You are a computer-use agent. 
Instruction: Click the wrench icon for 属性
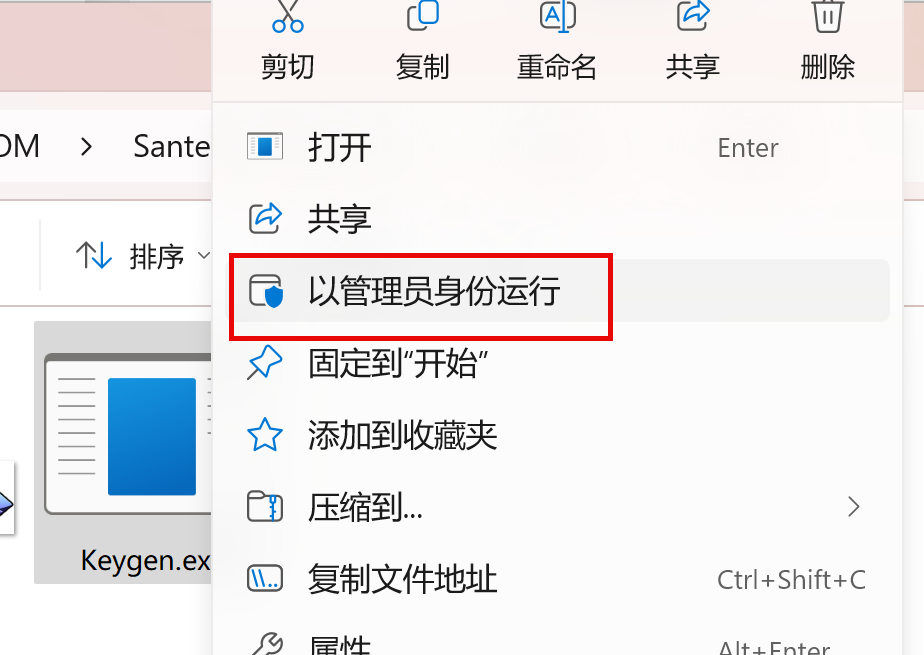pyautogui.click(x=265, y=644)
